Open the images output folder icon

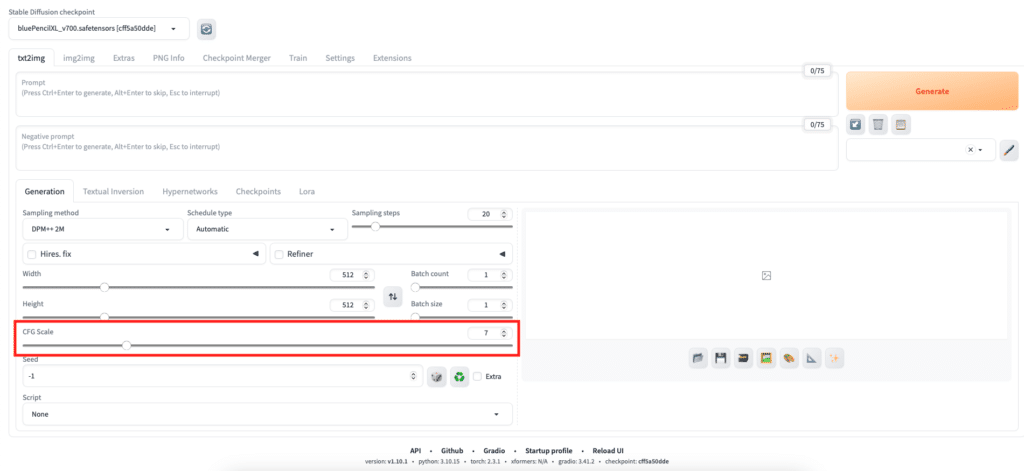pos(698,357)
